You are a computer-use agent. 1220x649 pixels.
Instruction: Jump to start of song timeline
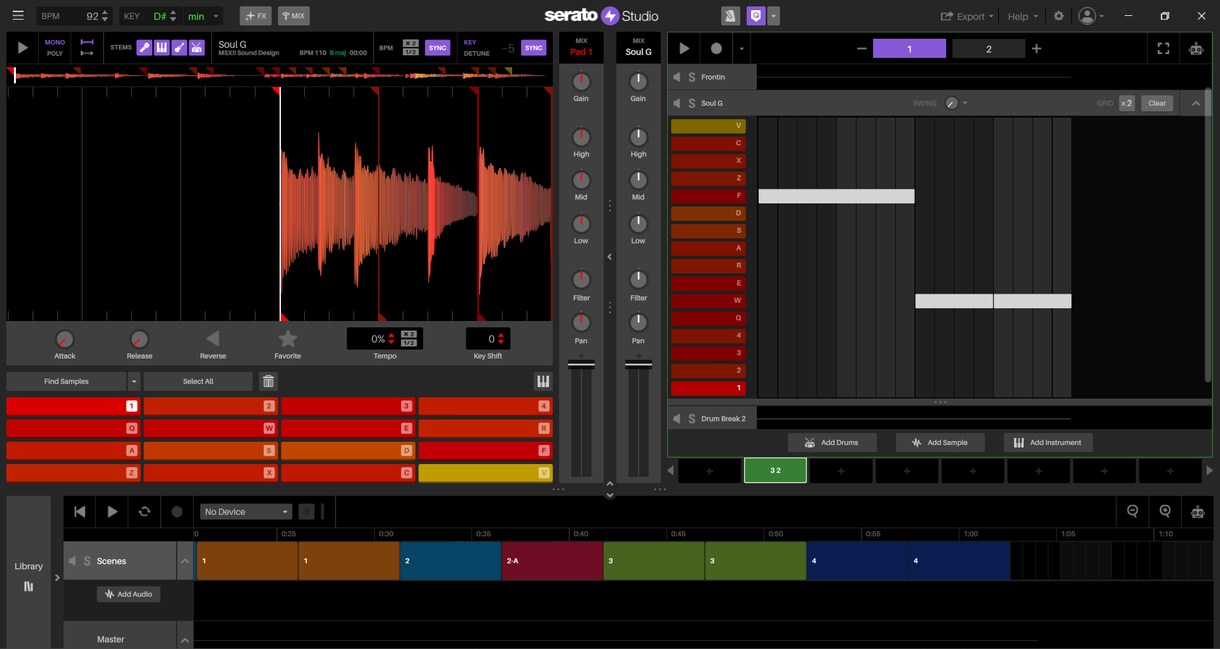click(x=80, y=511)
